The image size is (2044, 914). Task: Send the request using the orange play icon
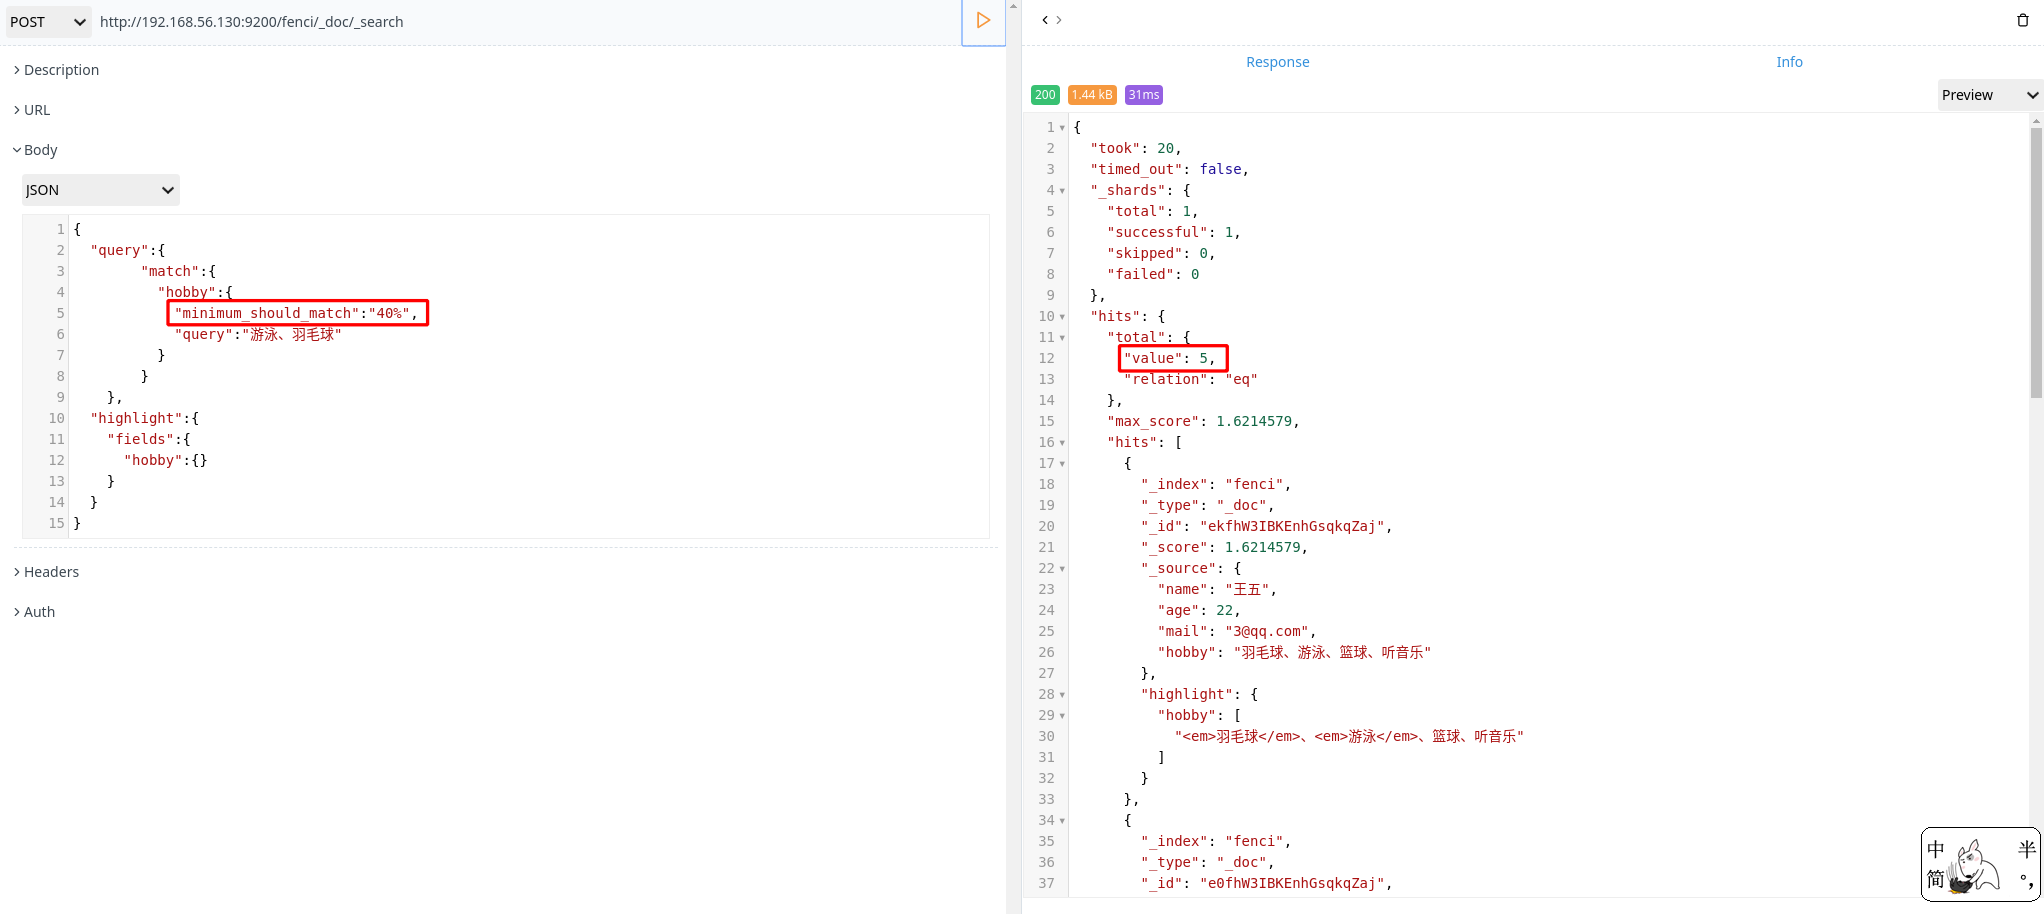click(x=984, y=21)
